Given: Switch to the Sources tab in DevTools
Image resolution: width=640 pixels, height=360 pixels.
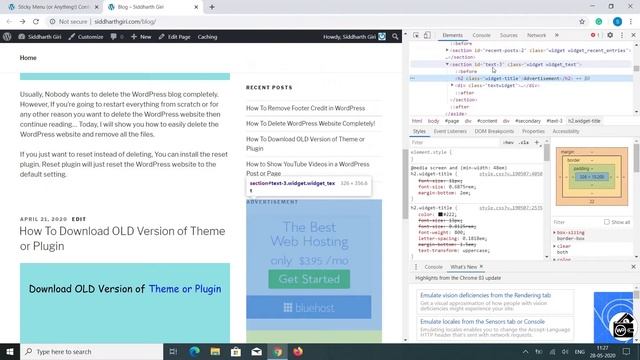Looking at the screenshot, I should coord(509,36).
